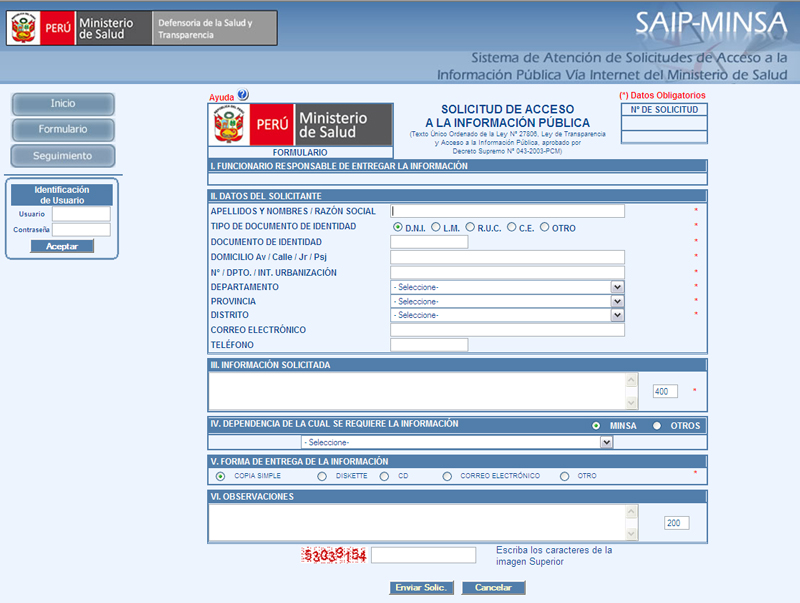Click the captcha characters input field

click(423, 555)
